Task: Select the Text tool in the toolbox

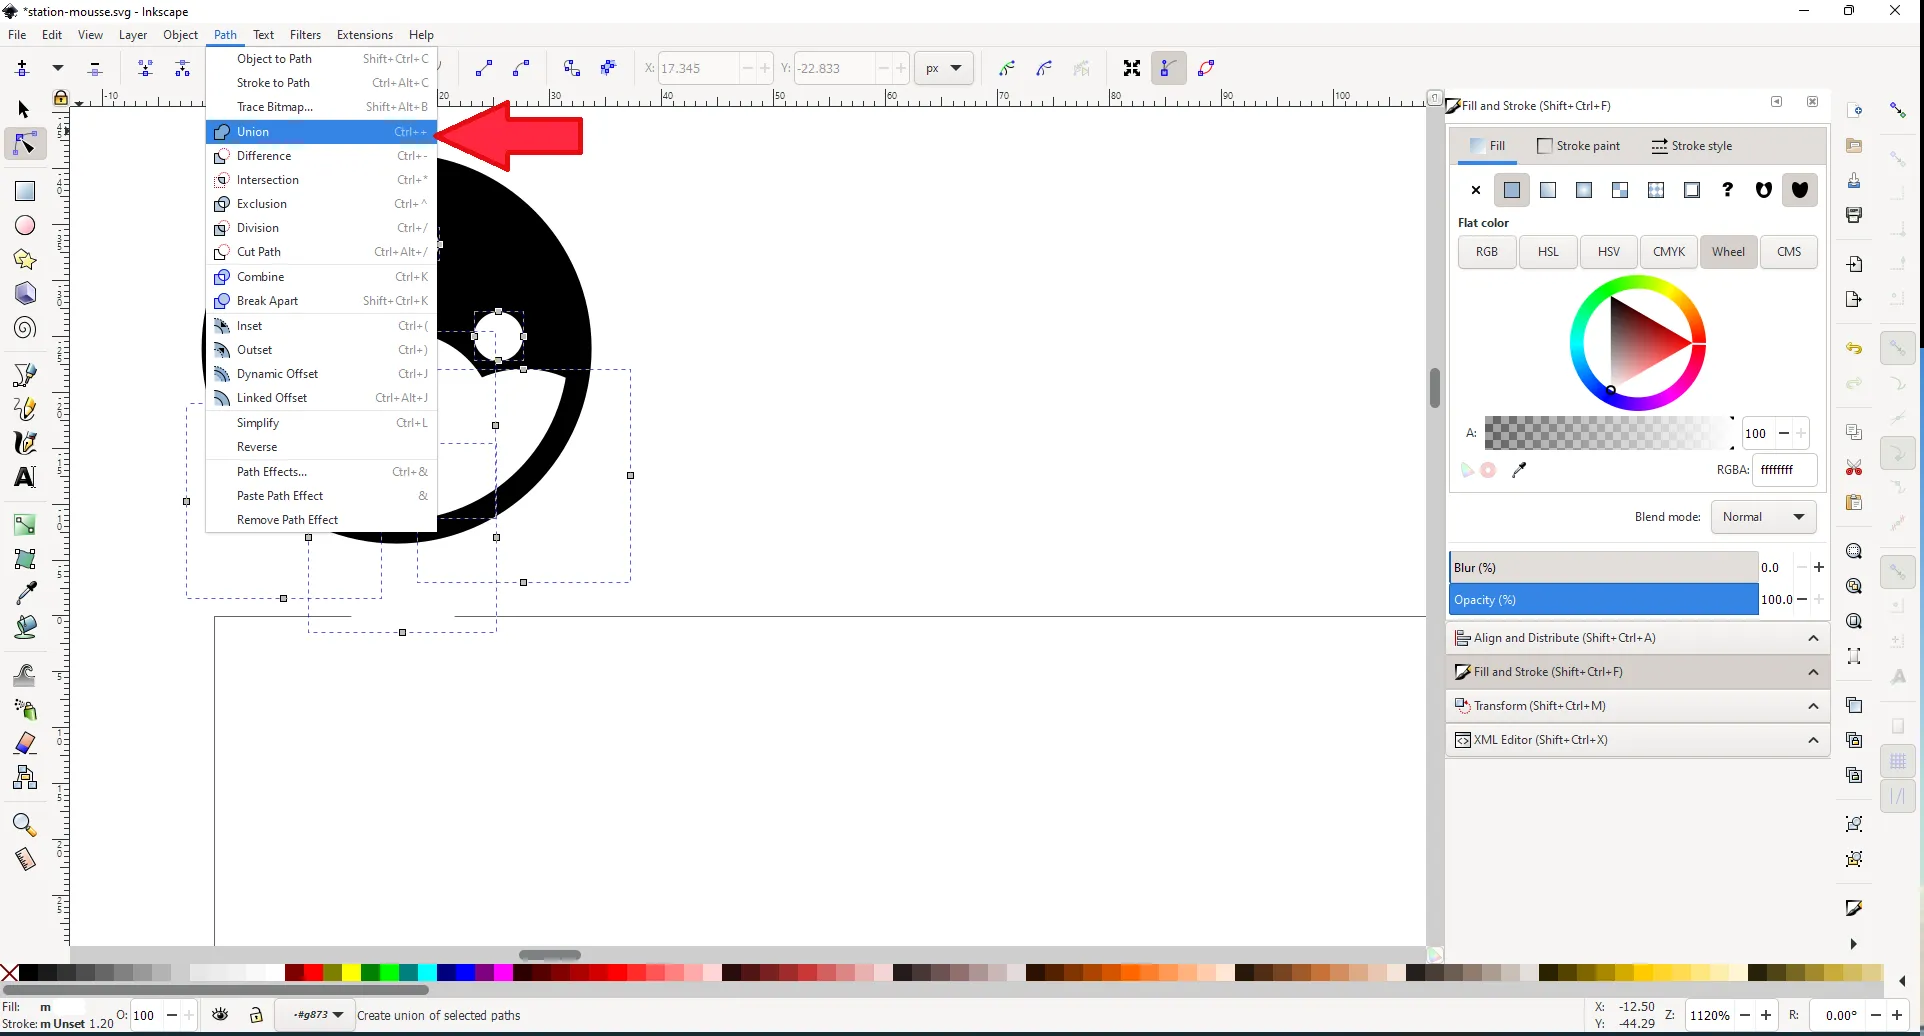Action: click(x=25, y=477)
